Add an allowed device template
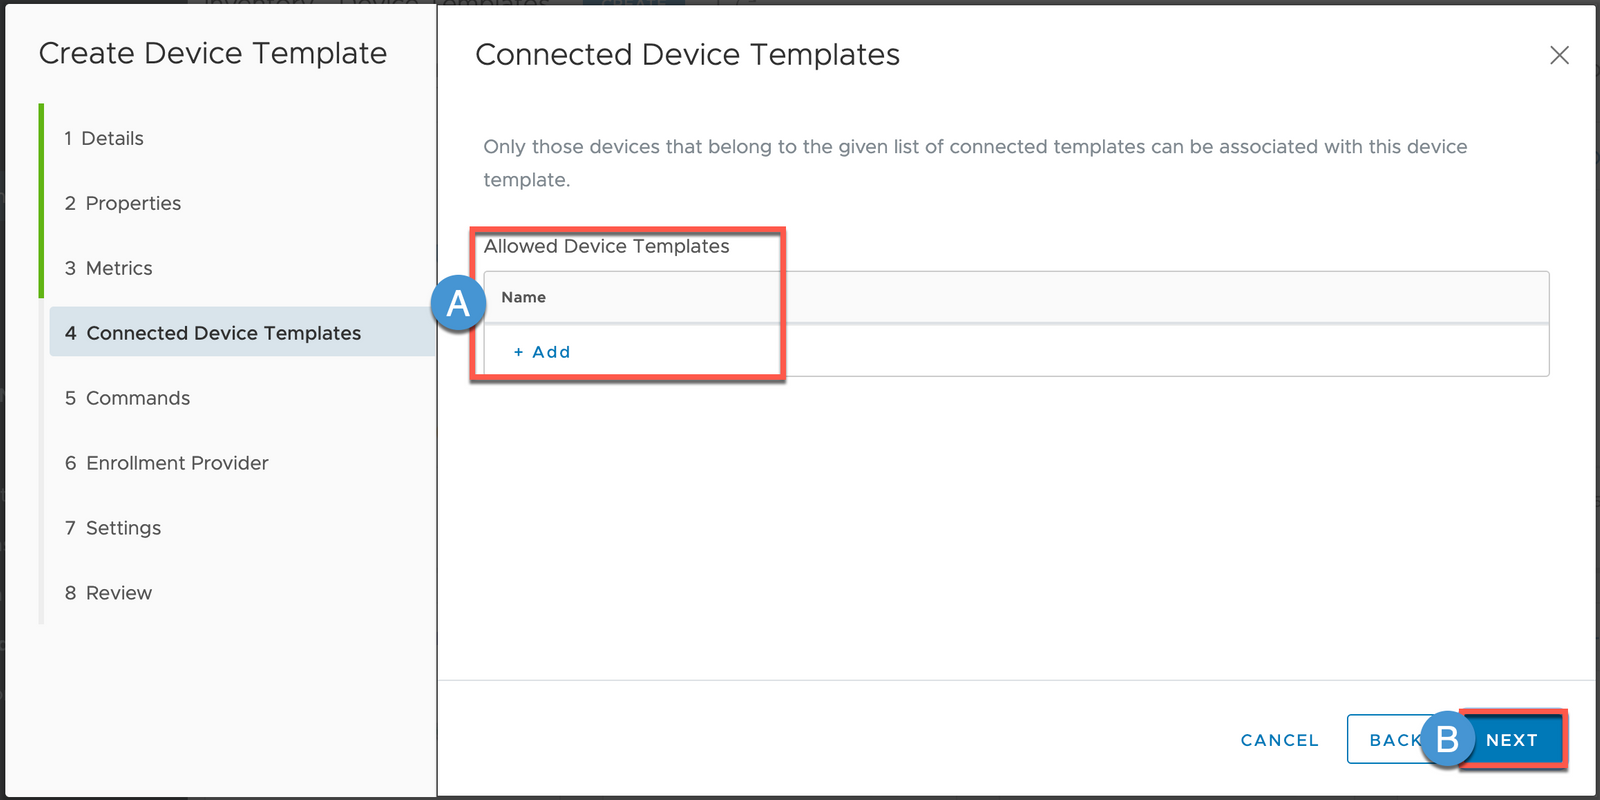 click(542, 352)
